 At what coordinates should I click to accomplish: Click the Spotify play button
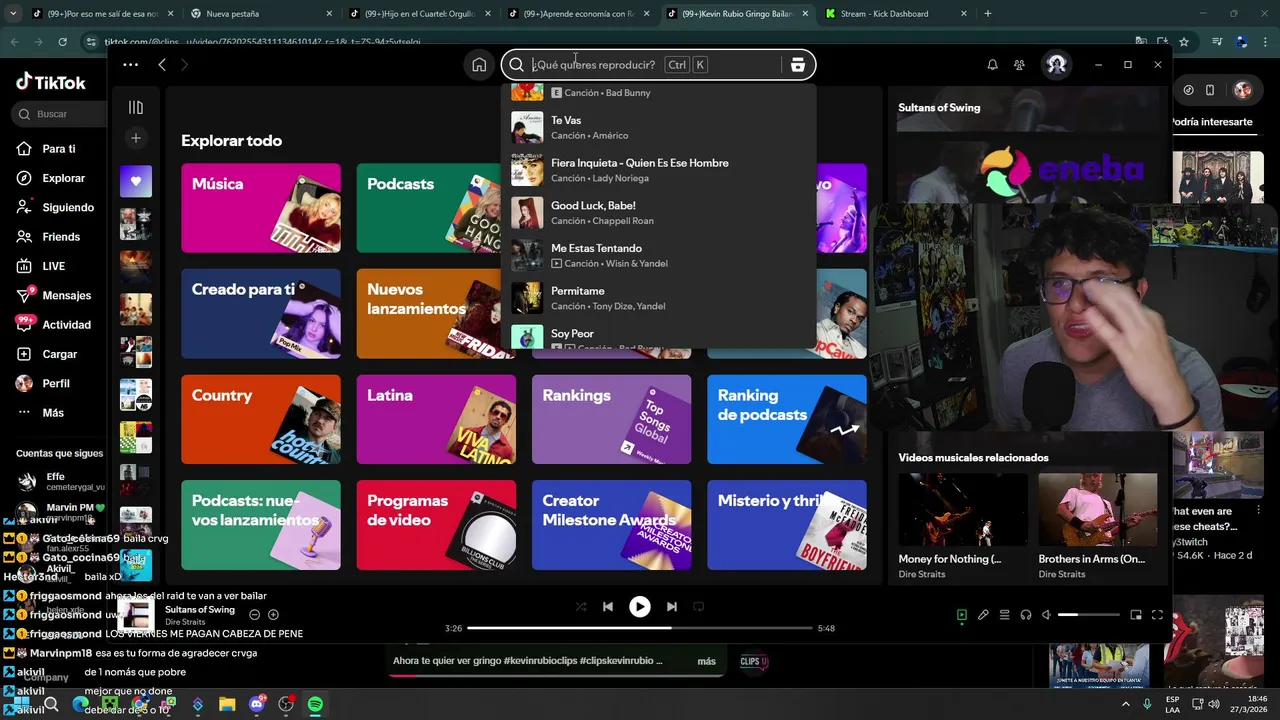point(639,607)
